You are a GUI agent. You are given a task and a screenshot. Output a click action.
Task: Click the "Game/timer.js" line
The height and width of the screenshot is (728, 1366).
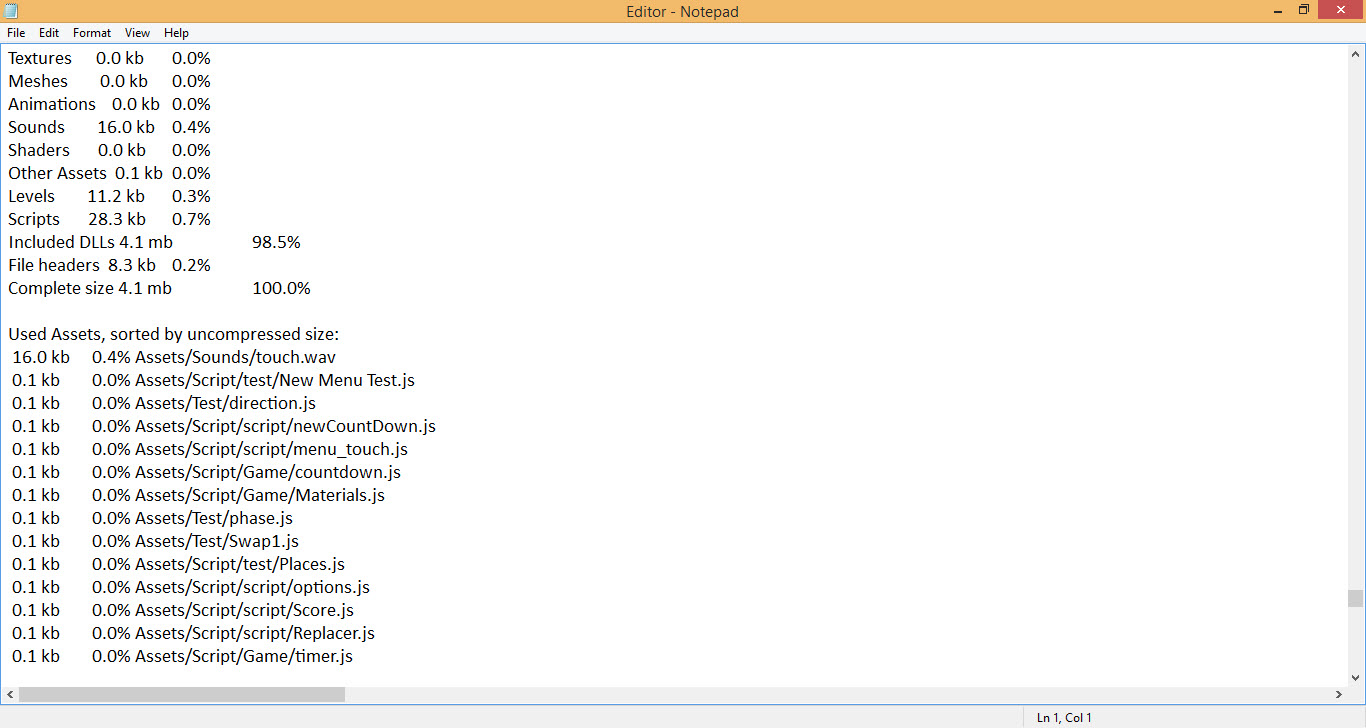click(182, 656)
